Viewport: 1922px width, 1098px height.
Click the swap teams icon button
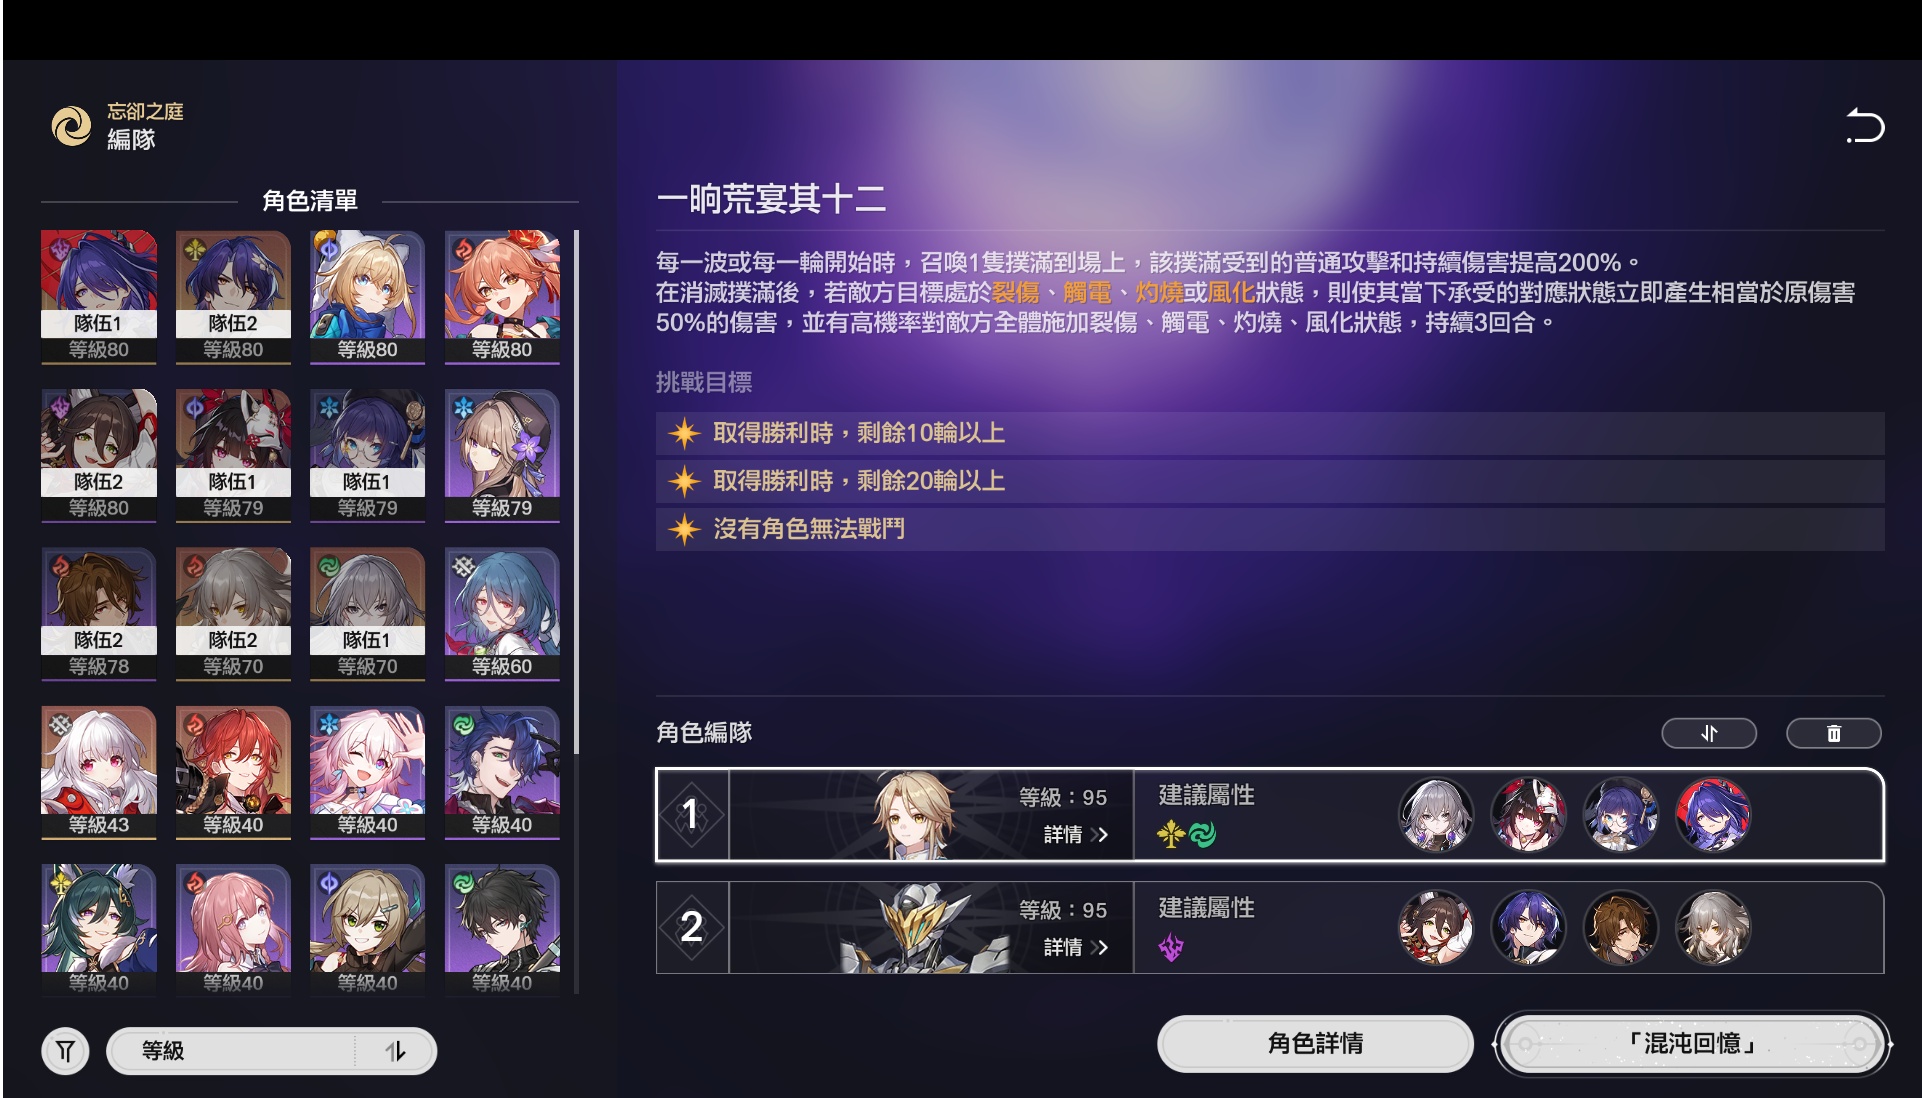(1709, 733)
